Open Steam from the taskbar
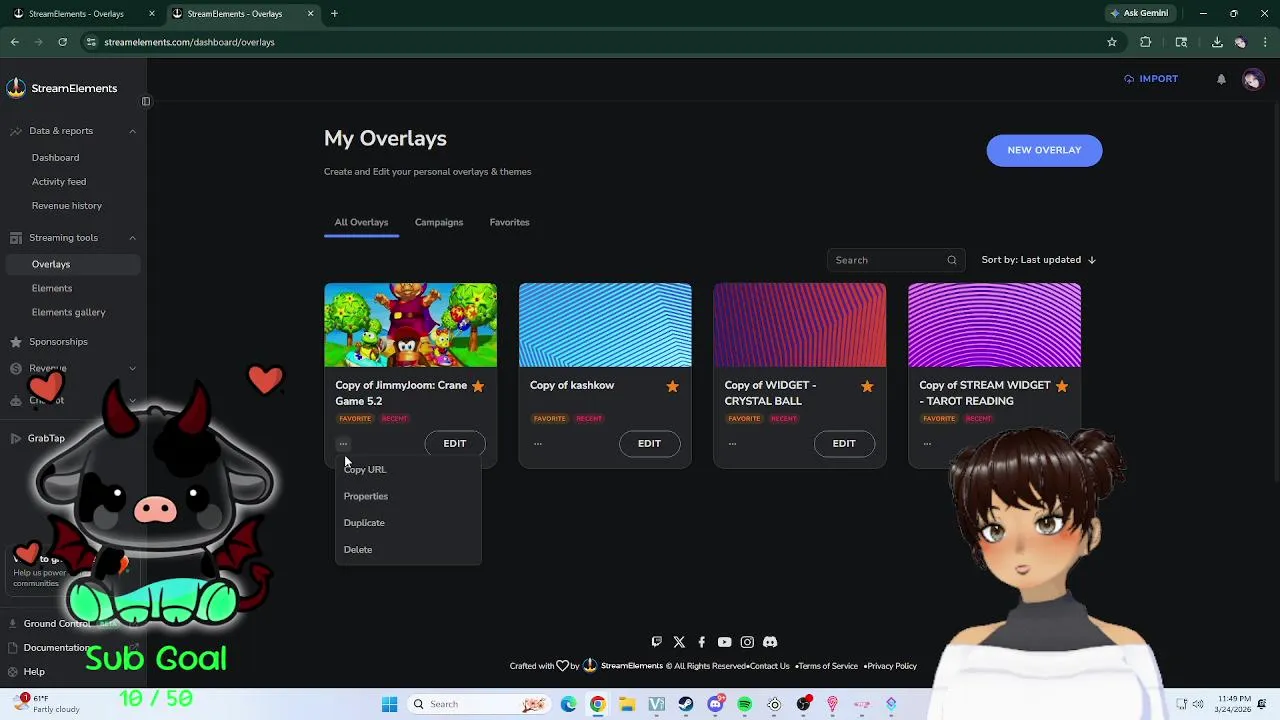Image resolution: width=1280 pixels, height=720 pixels. click(686, 704)
